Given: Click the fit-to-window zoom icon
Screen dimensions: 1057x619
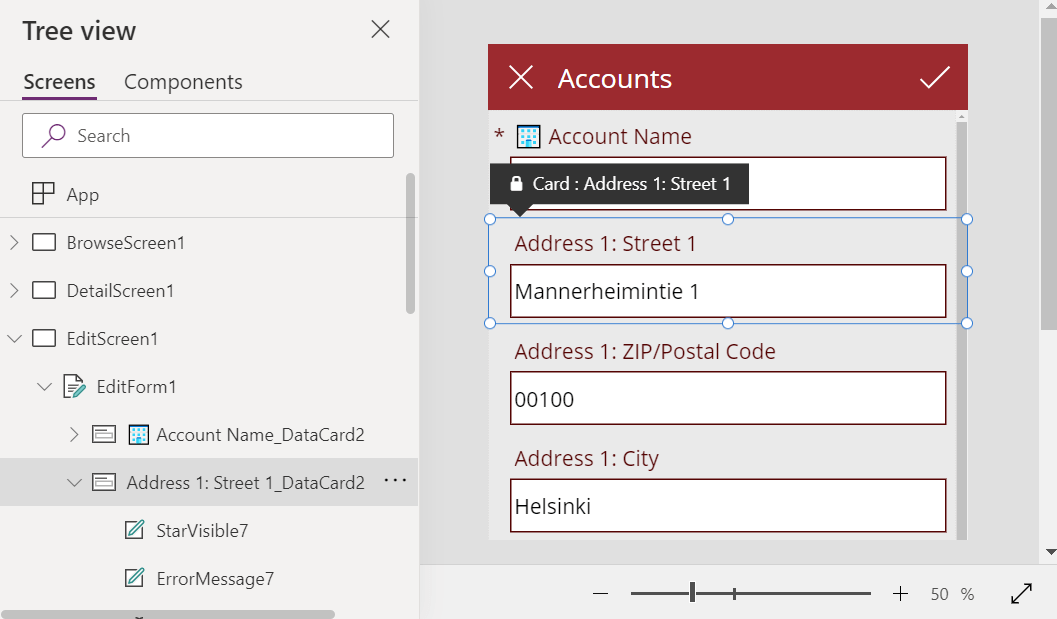Looking at the screenshot, I should 1021,593.
